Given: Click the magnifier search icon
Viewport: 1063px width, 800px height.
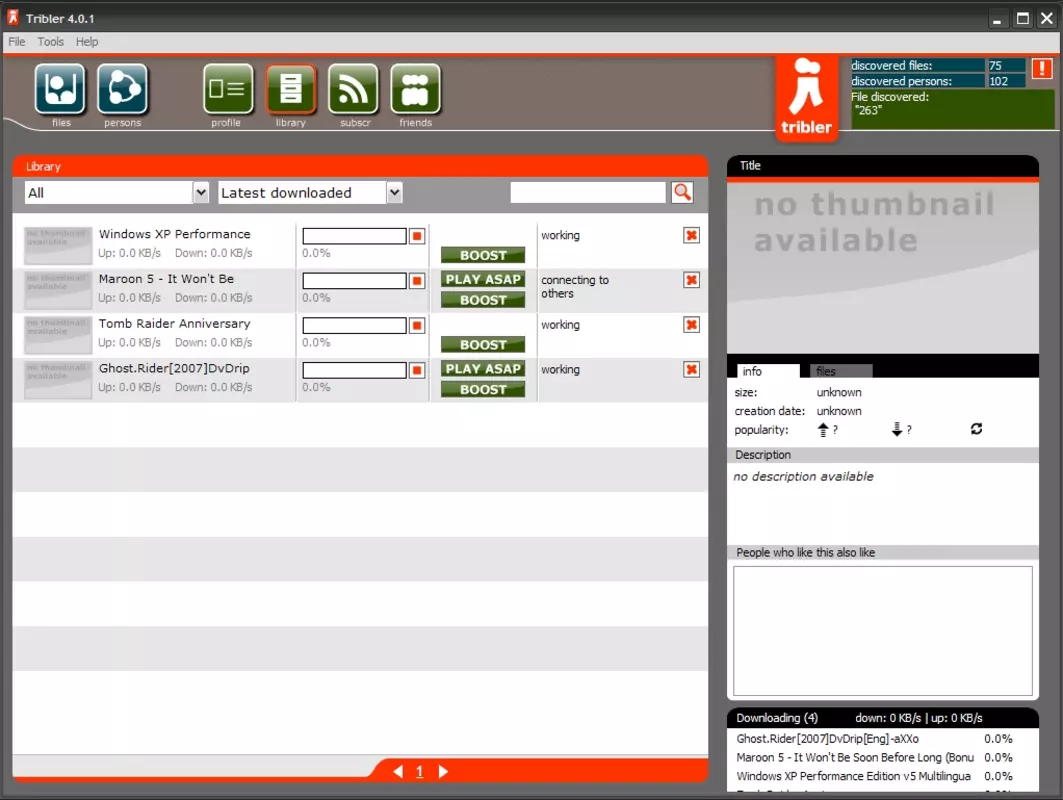Looking at the screenshot, I should (x=683, y=193).
